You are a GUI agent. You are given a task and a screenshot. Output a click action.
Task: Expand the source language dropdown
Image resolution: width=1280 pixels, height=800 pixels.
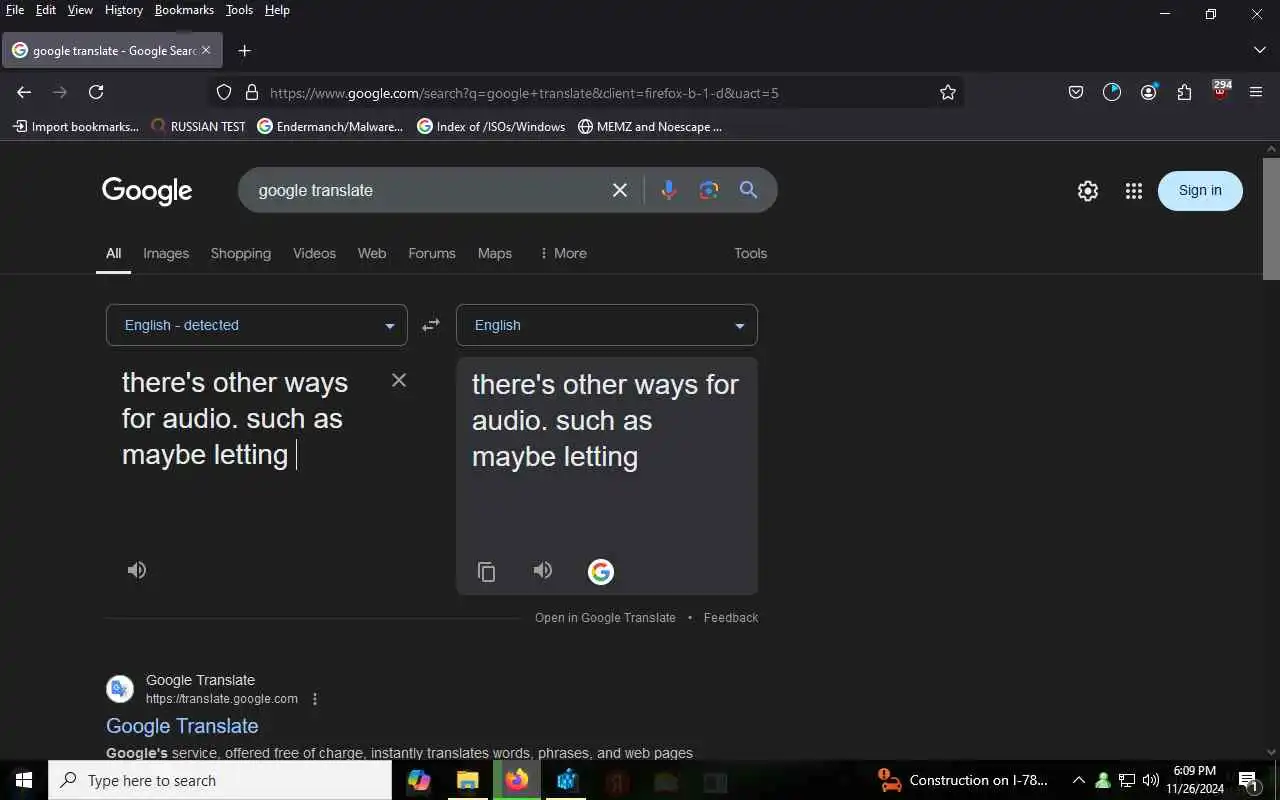tap(257, 325)
